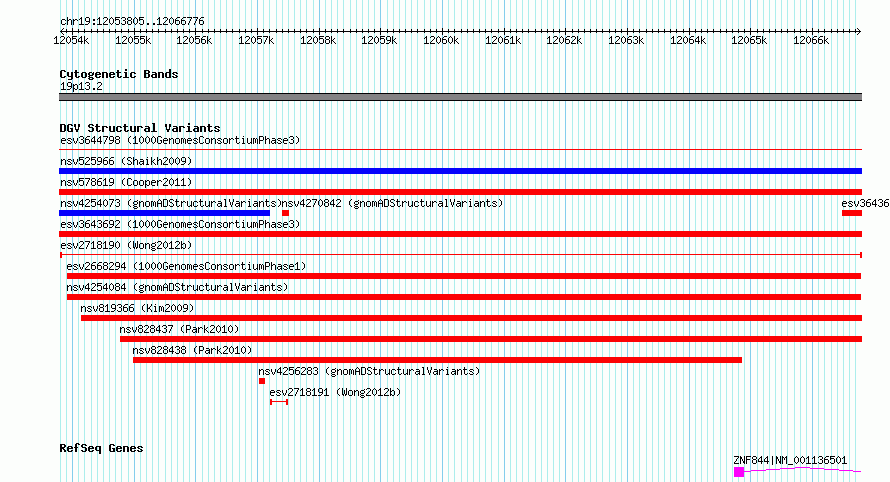Click the 12066k ruler tick label

click(811, 40)
